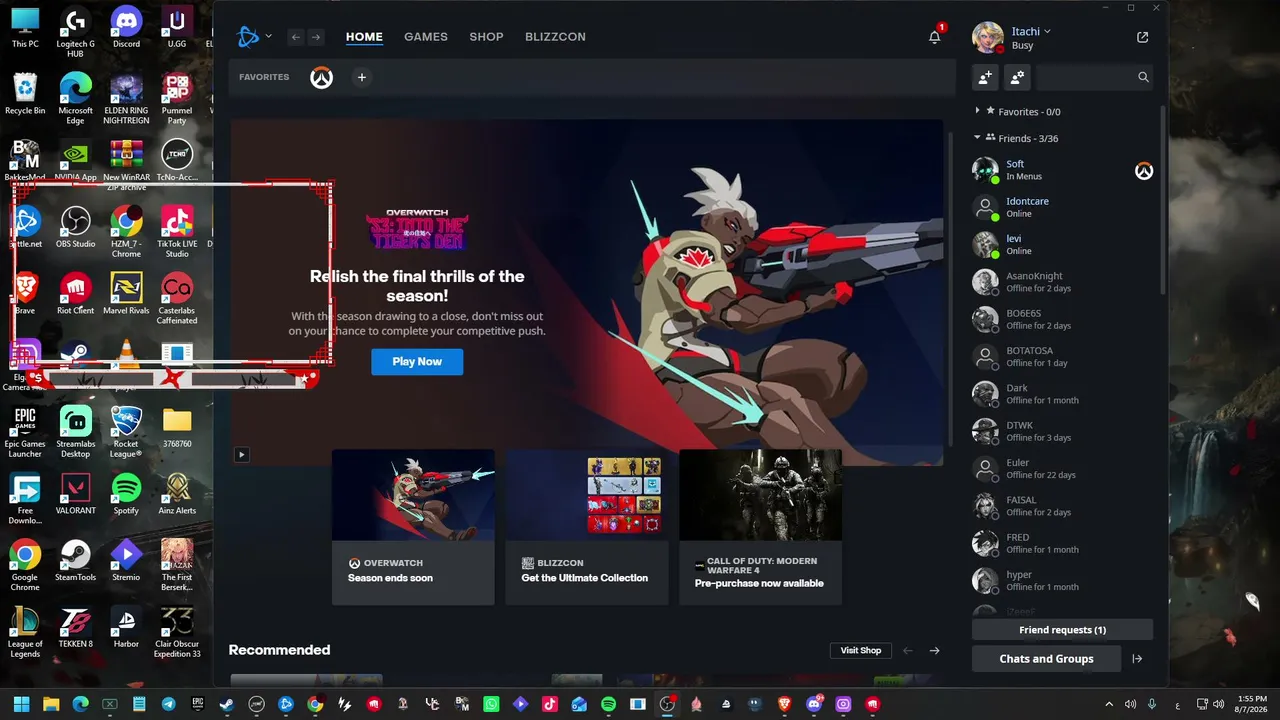This screenshot has height=720, width=1280.
Task: Open the BlizzCon Ultimate Collection card
Action: click(587, 527)
